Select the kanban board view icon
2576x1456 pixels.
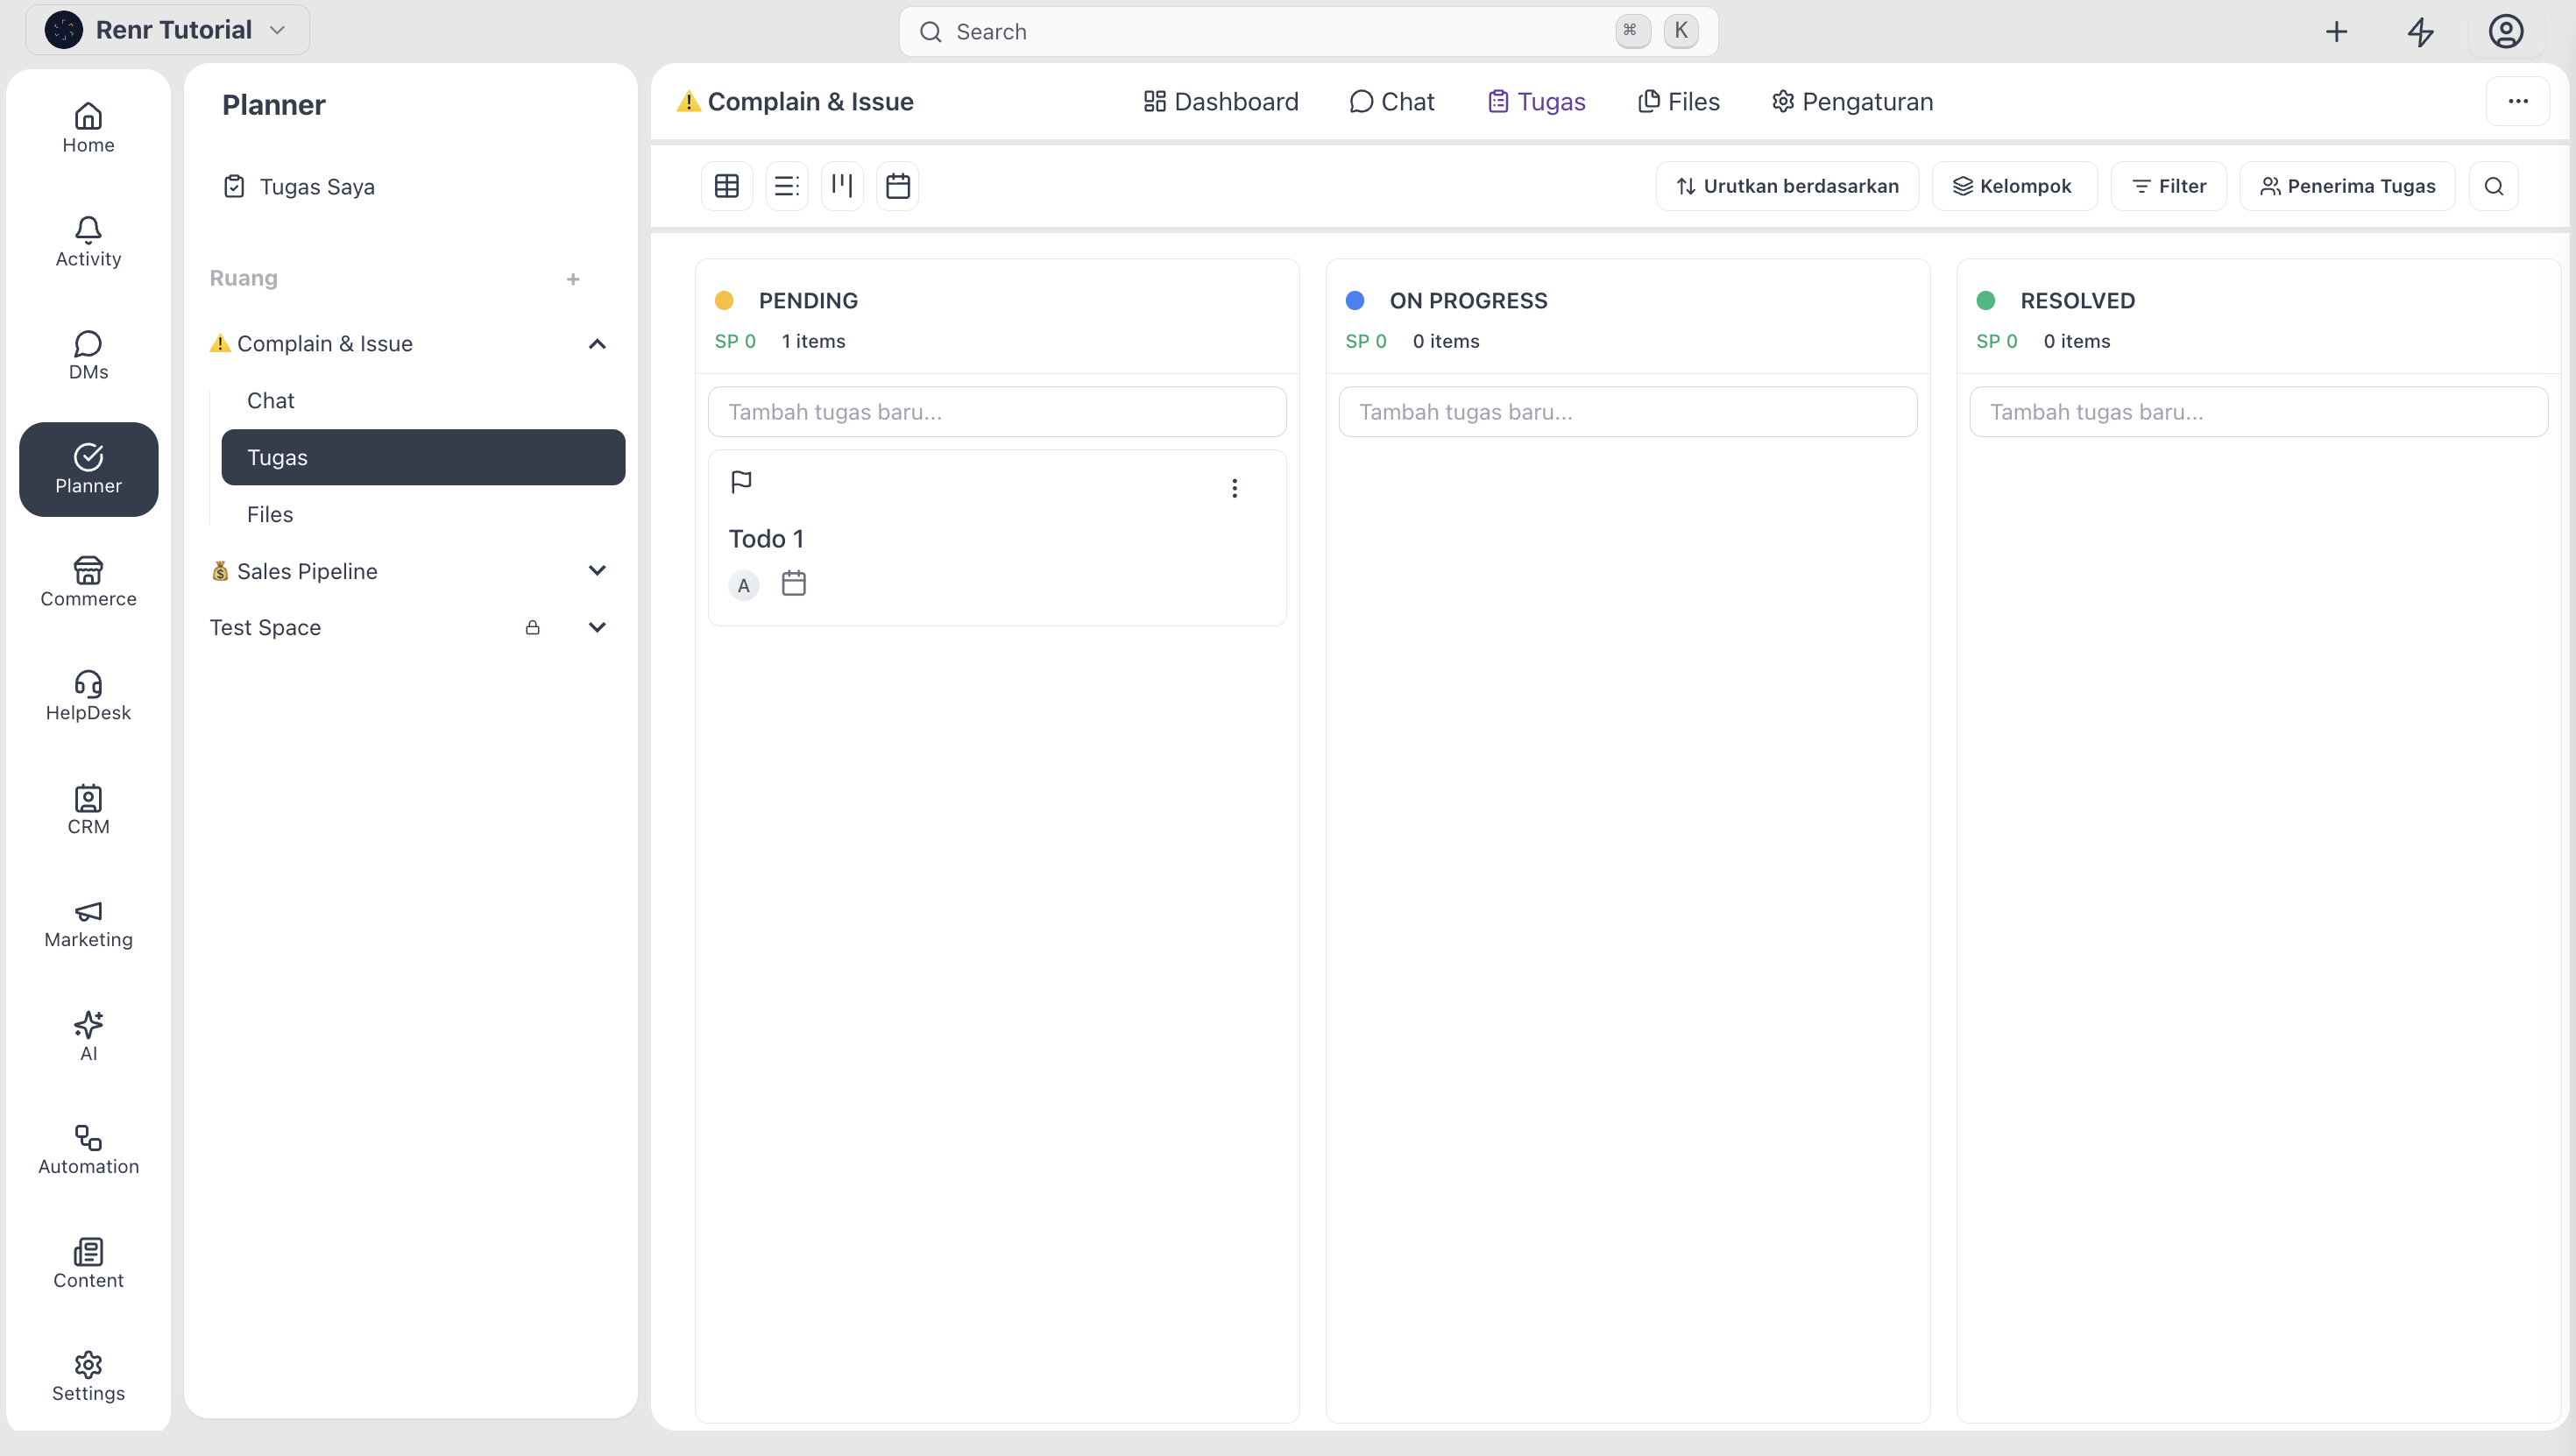842,186
